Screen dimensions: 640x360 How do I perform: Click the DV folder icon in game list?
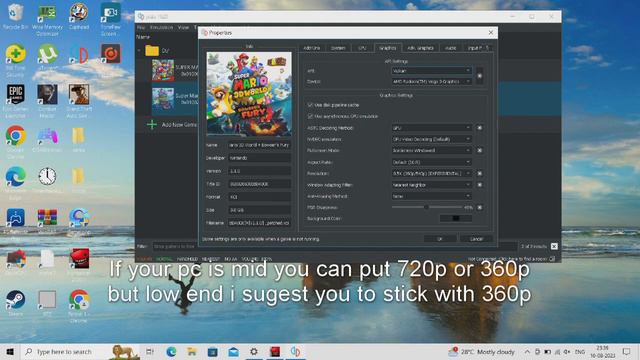152,51
